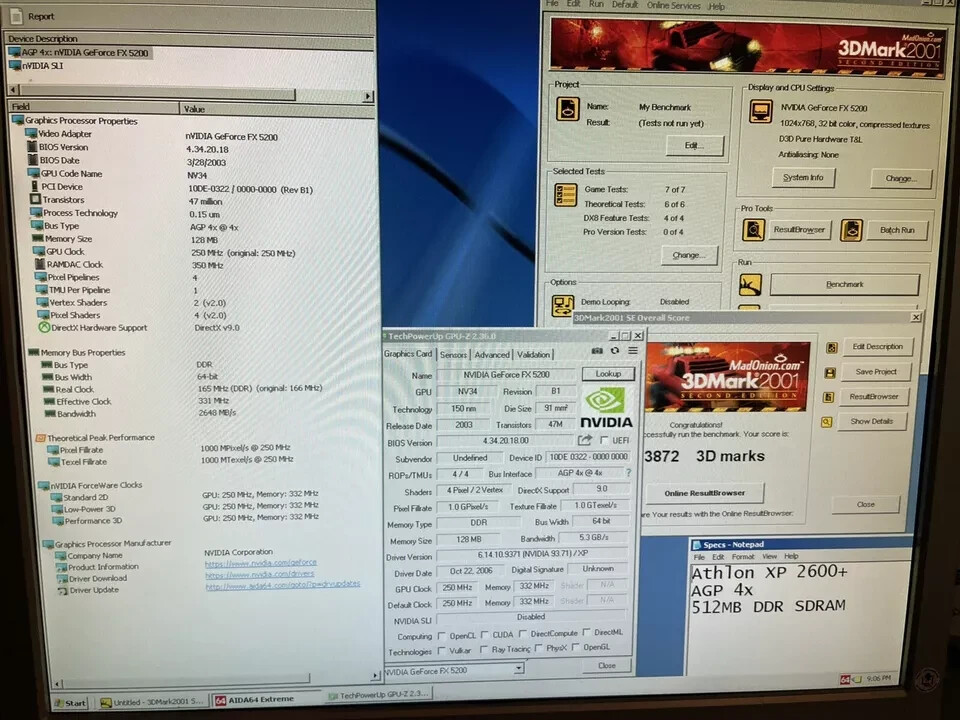Click the System Info button
Screen dimensions: 960x720
coord(803,178)
